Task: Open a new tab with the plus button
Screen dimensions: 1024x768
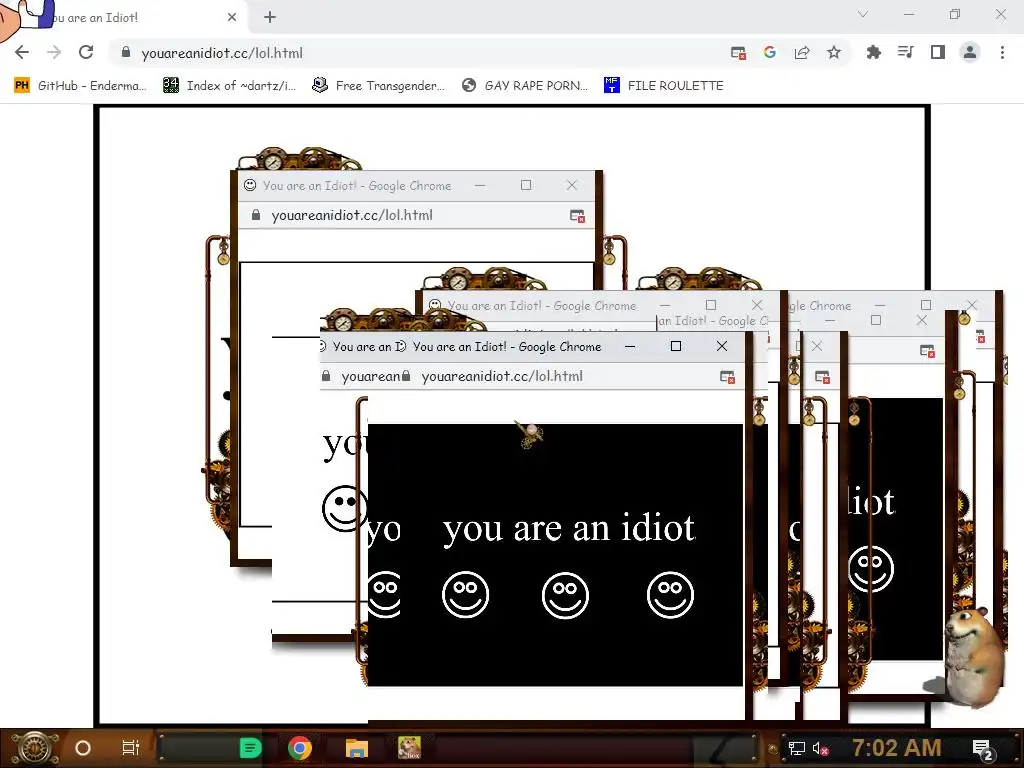Action: [x=270, y=18]
